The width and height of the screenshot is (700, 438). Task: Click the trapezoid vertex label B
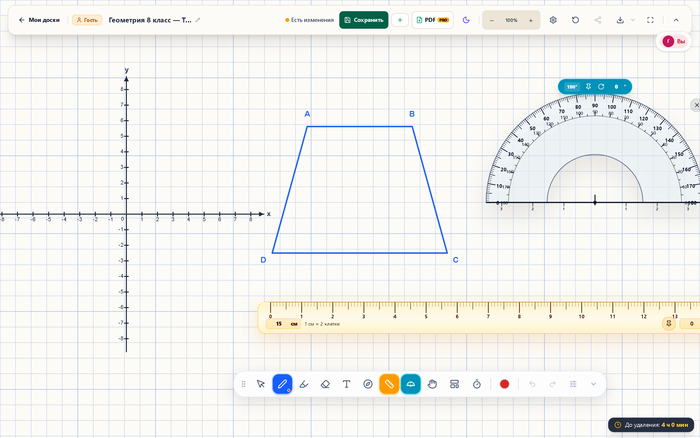click(412, 114)
